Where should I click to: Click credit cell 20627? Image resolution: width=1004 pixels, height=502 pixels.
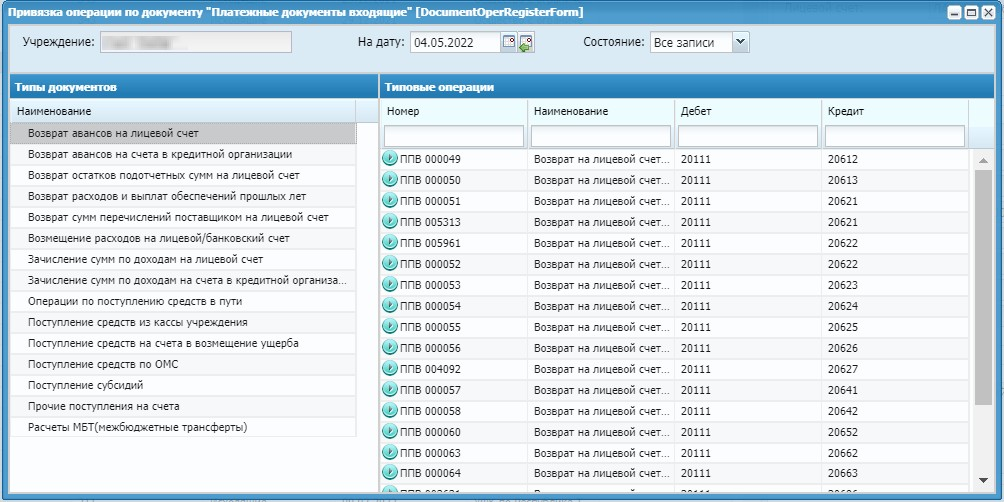[x=895, y=369]
